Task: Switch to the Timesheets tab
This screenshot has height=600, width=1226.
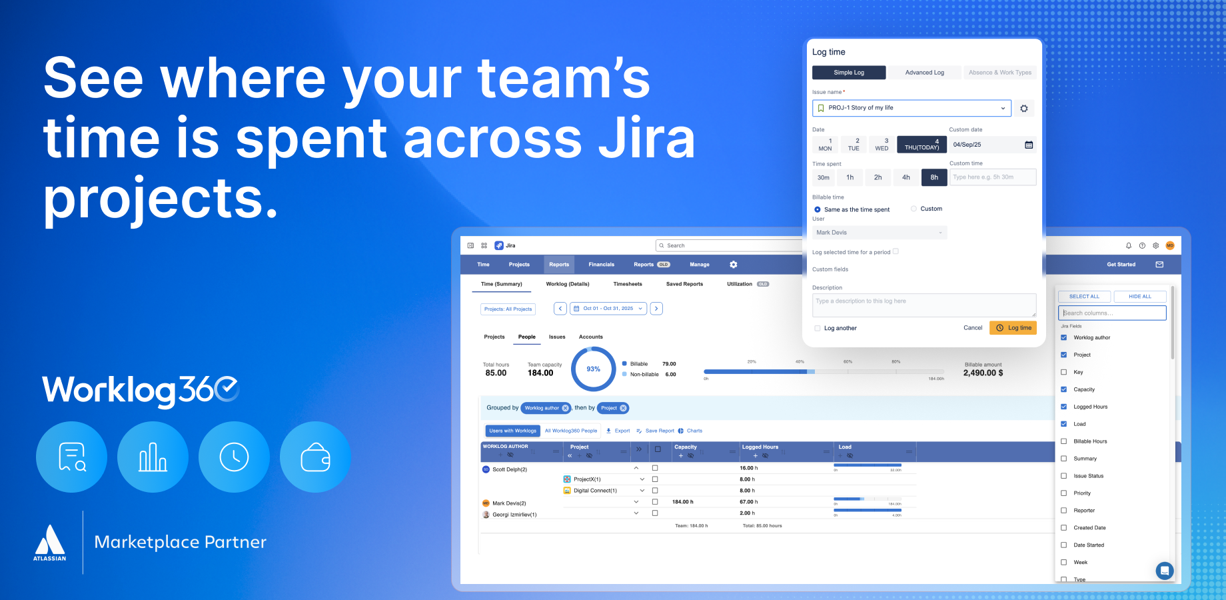Action: click(x=627, y=284)
